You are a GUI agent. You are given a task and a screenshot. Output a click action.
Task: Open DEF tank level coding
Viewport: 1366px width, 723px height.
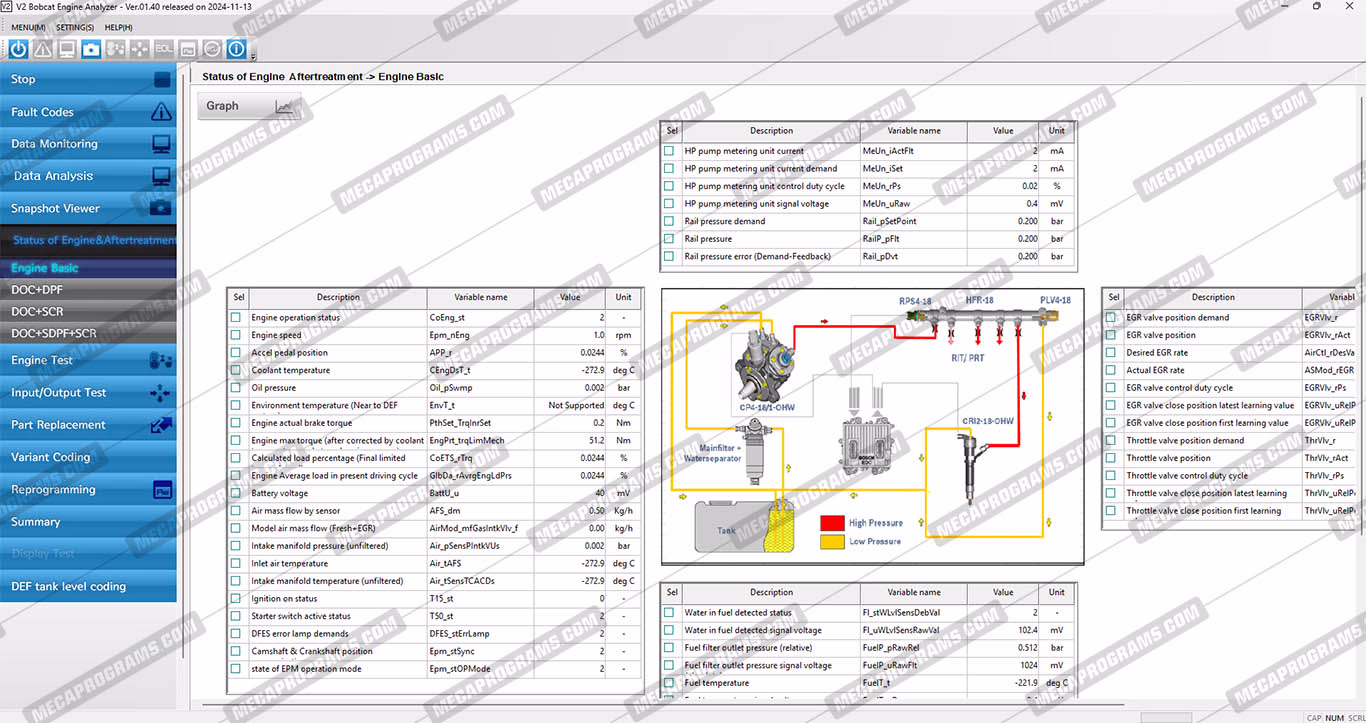(x=88, y=586)
